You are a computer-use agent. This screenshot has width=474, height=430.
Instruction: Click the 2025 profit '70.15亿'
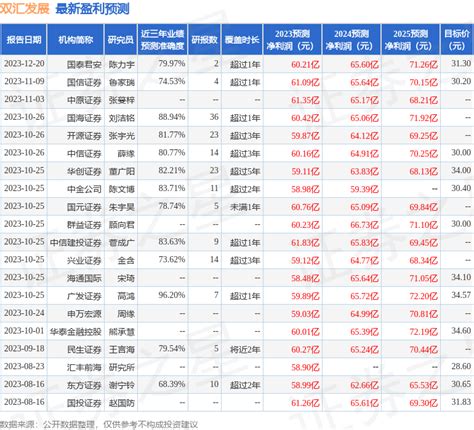pos(424,82)
